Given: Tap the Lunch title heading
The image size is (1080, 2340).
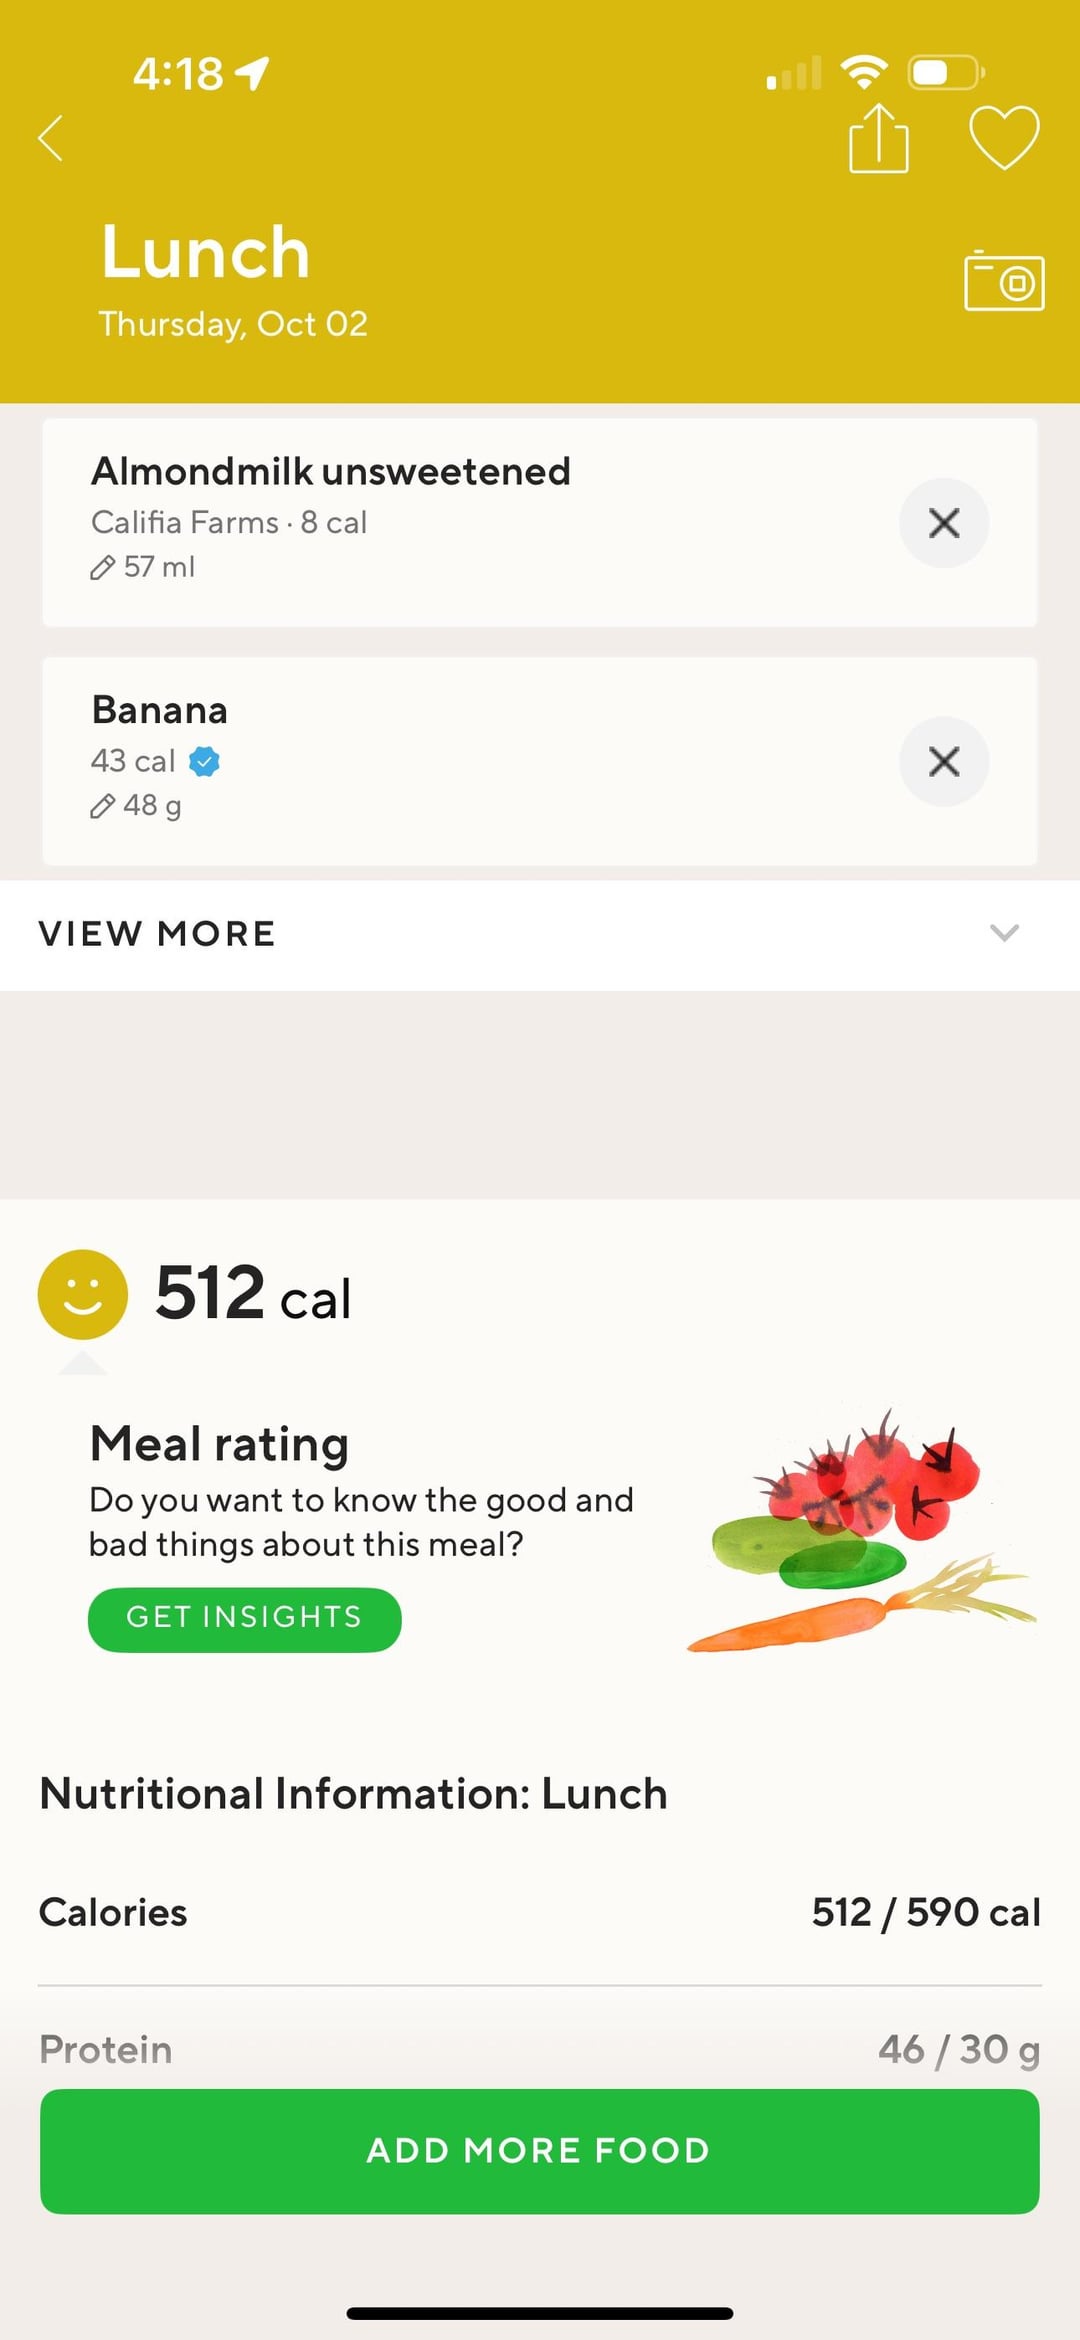Looking at the screenshot, I should pyautogui.click(x=206, y=252).
